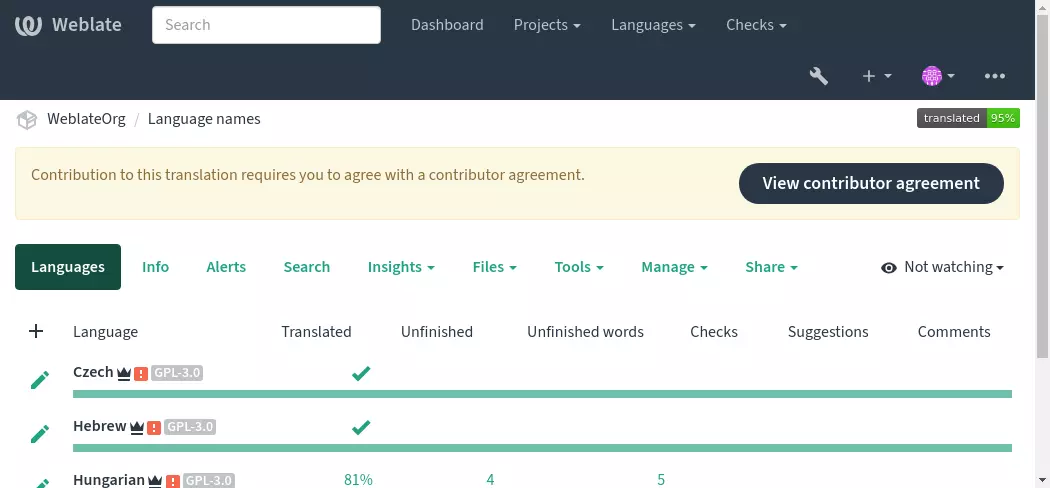The image size is (1050, 488).
Task: Expand the Checks menu
Action: coord(756,25)
